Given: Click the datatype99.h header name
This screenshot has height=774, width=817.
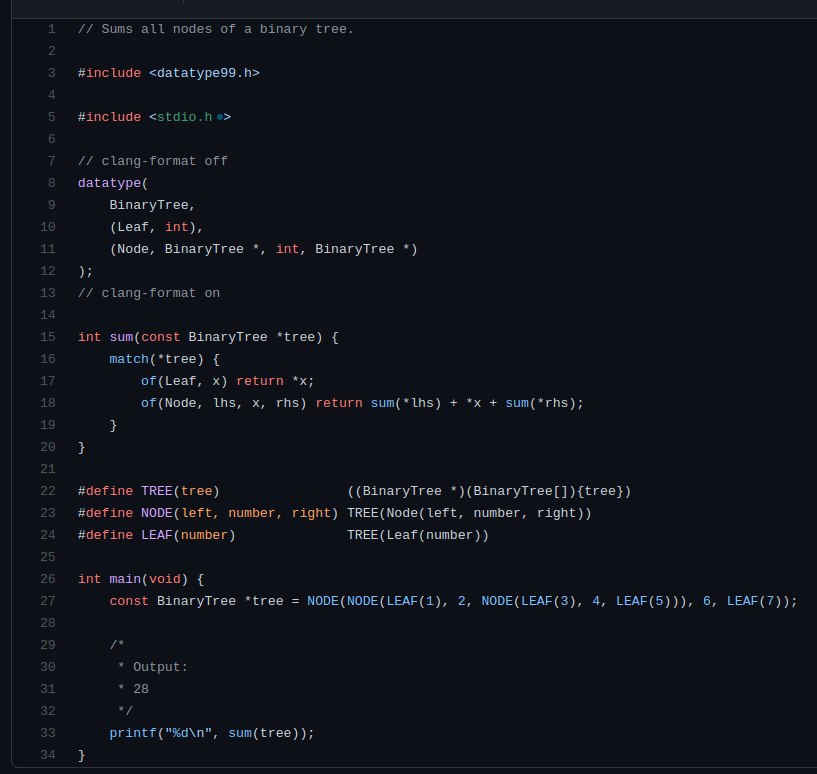Looking at the screenshot, I should pos(204,73).
